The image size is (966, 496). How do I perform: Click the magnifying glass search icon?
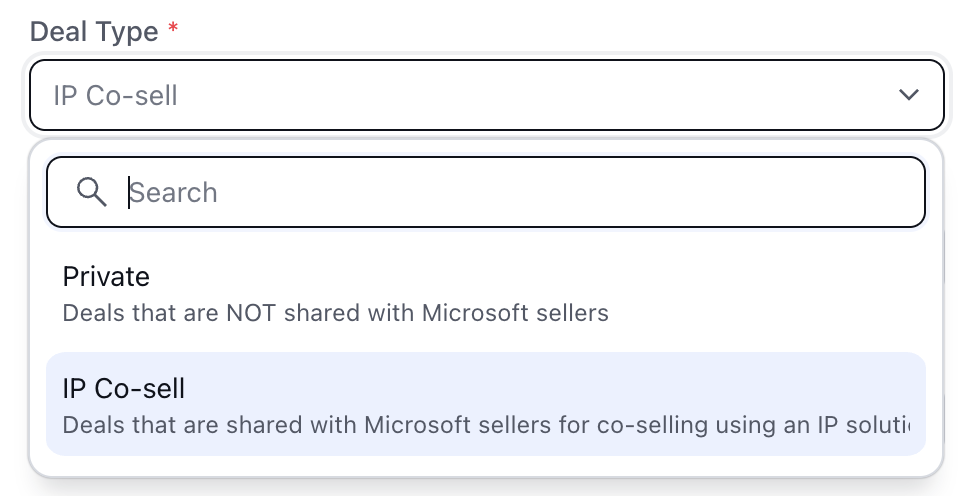tap(91, 192)
